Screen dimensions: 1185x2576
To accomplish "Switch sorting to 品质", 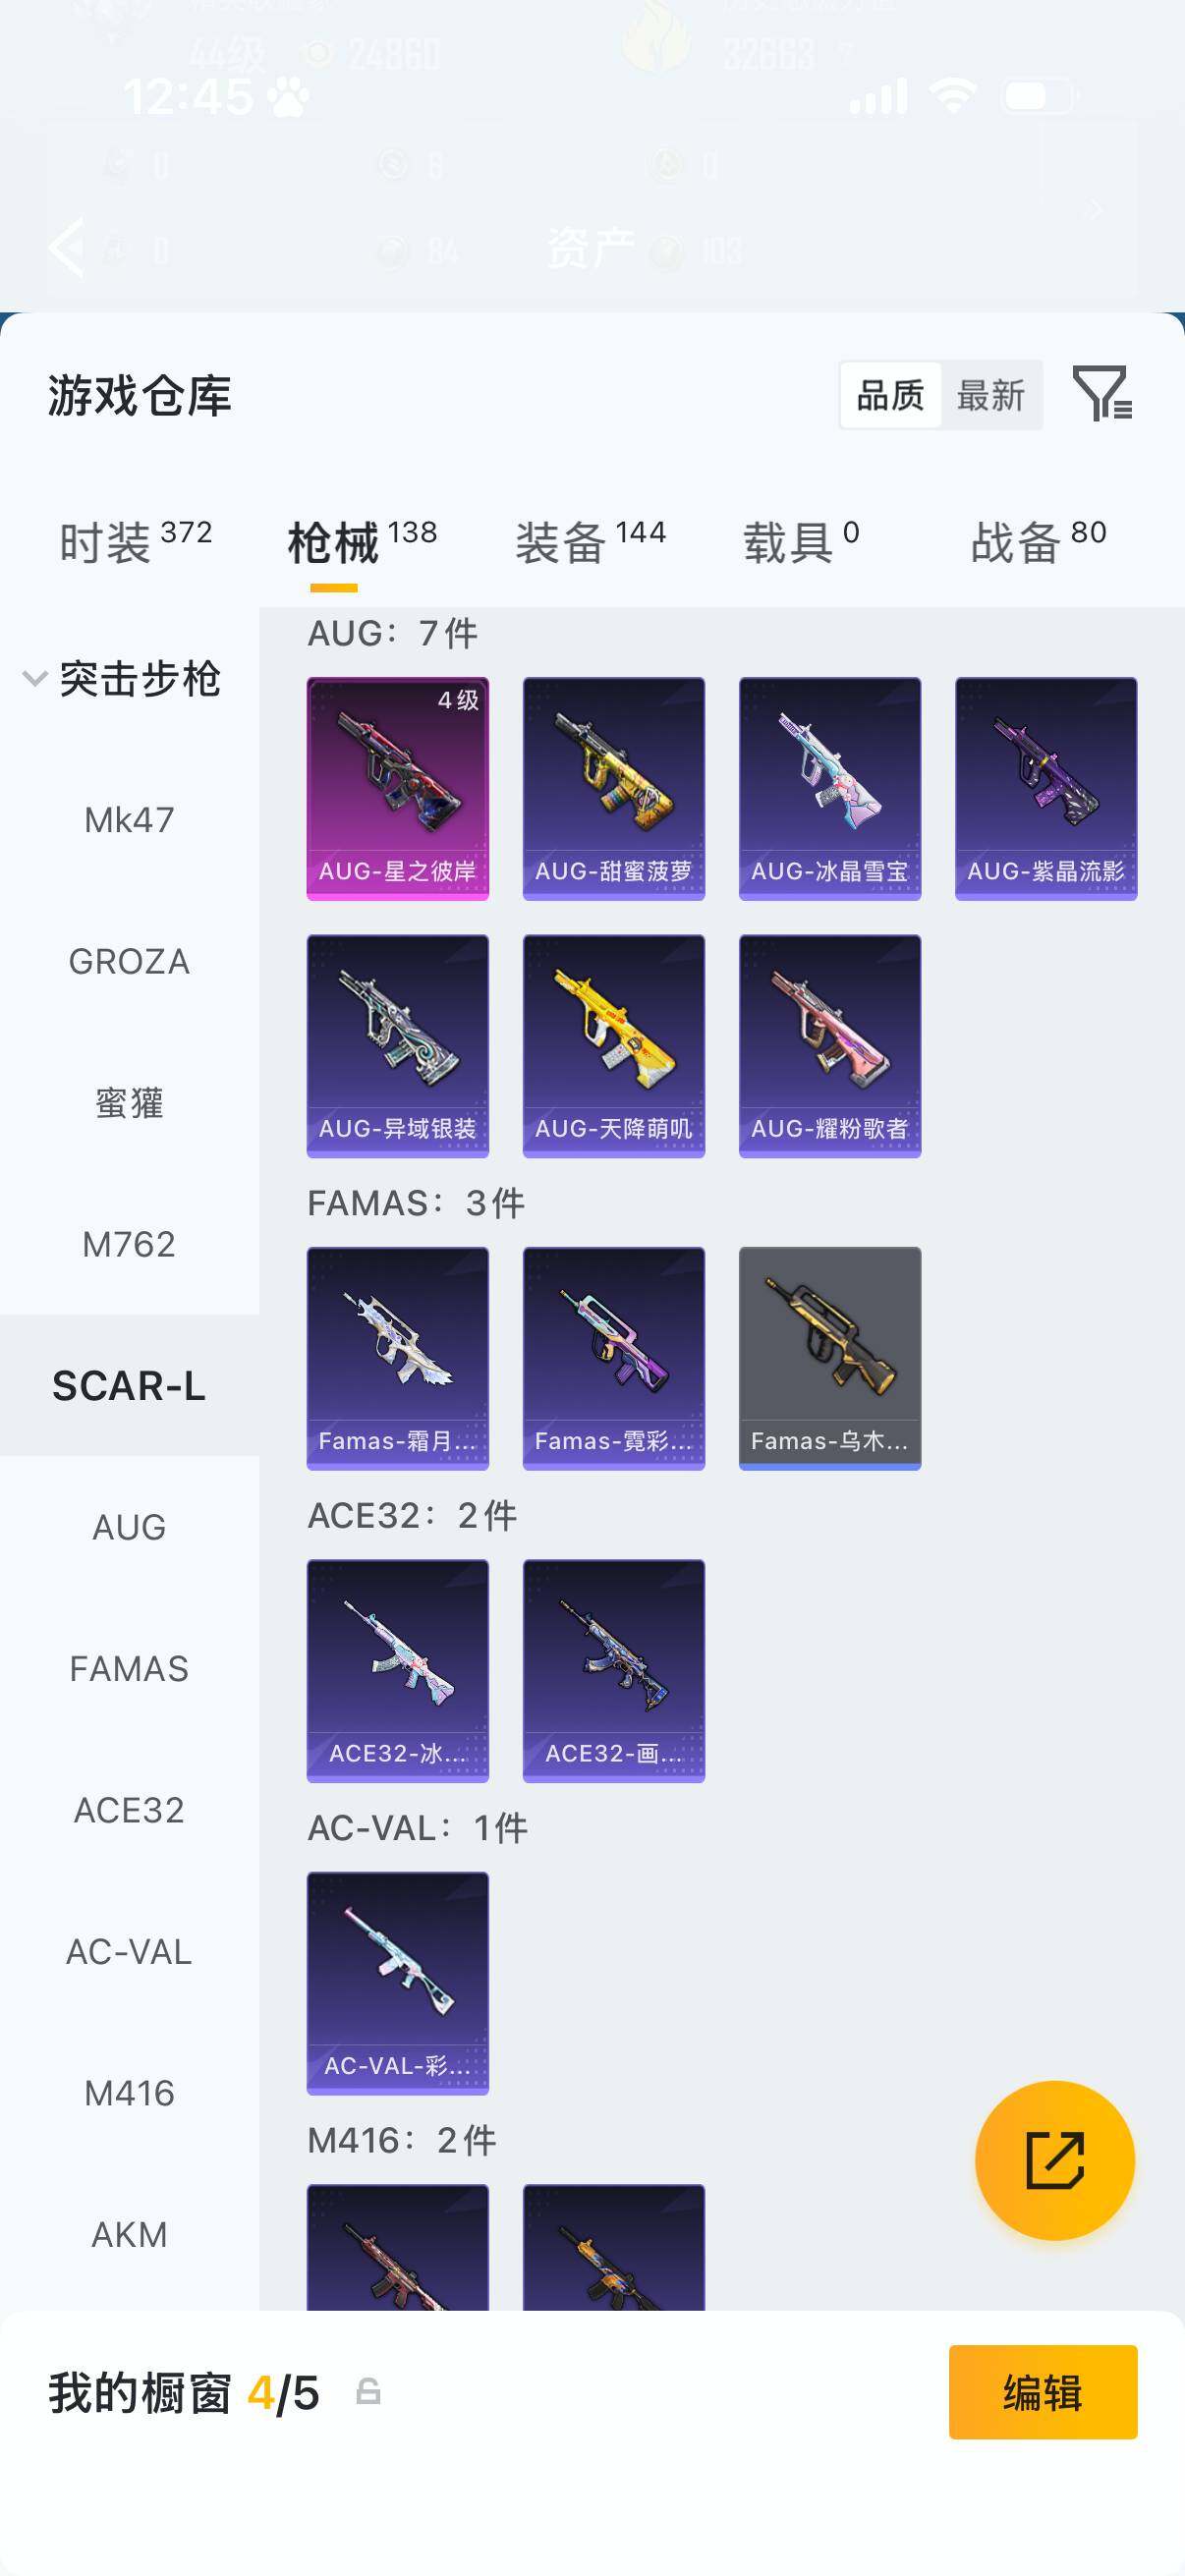I will pos(890,395).
